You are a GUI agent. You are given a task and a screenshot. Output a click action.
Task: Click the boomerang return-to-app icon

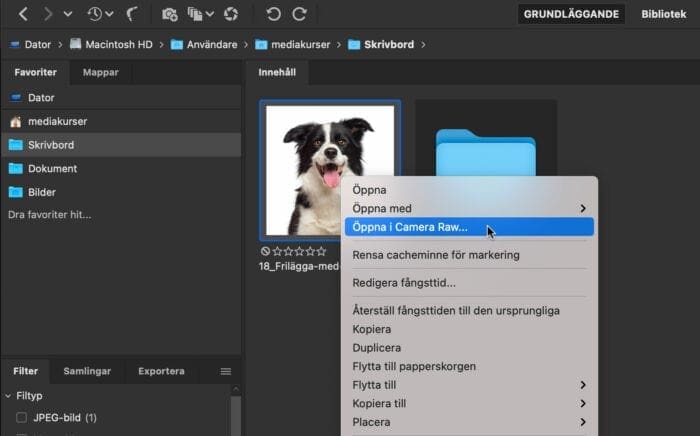pyautogui.click(x=132, y=14)
